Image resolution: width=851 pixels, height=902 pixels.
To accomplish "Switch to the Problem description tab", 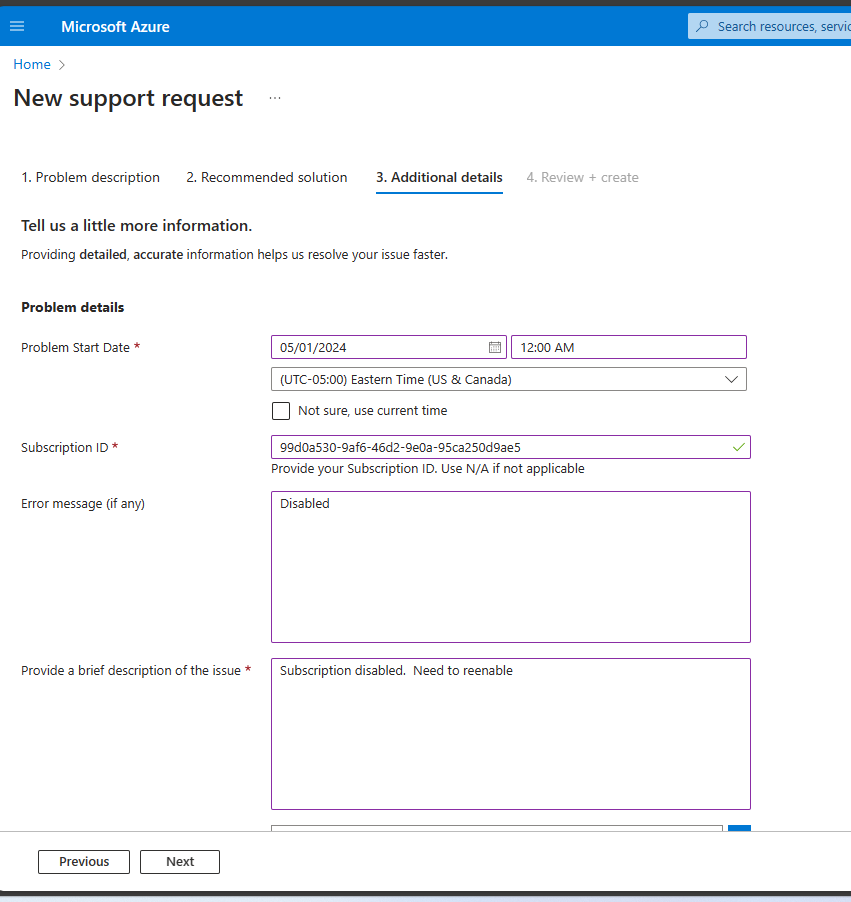I will click(x=90, y=177).
